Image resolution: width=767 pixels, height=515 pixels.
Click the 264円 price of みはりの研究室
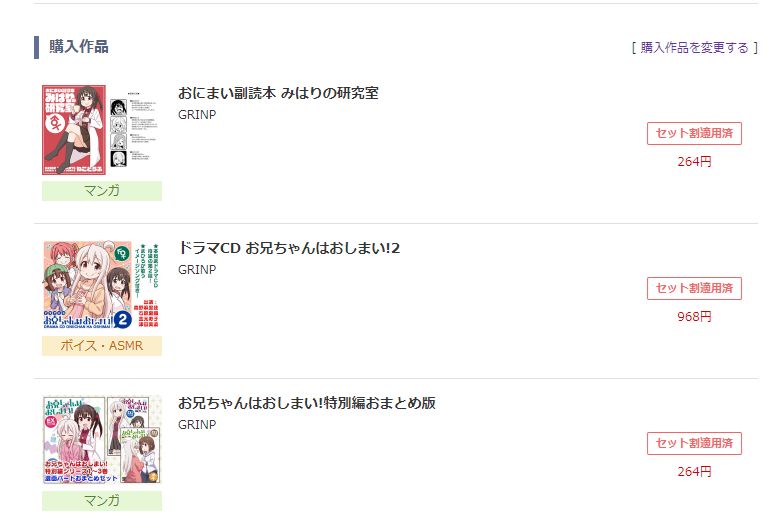[694, 161]
